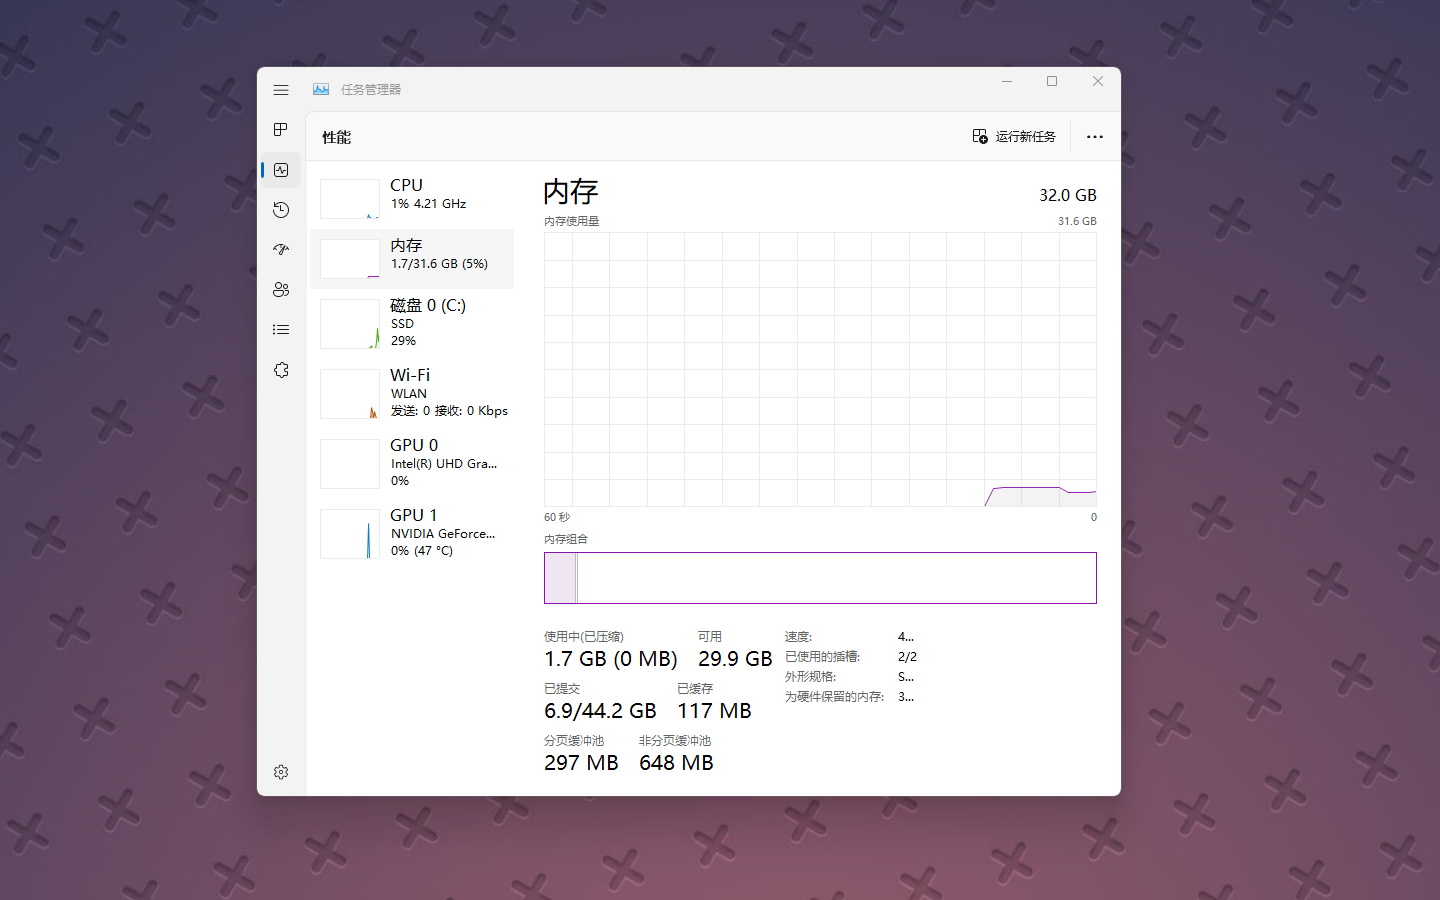Click the 任务管理器 window title
This screenshot has height=900, width=1440.
(370, 89)
